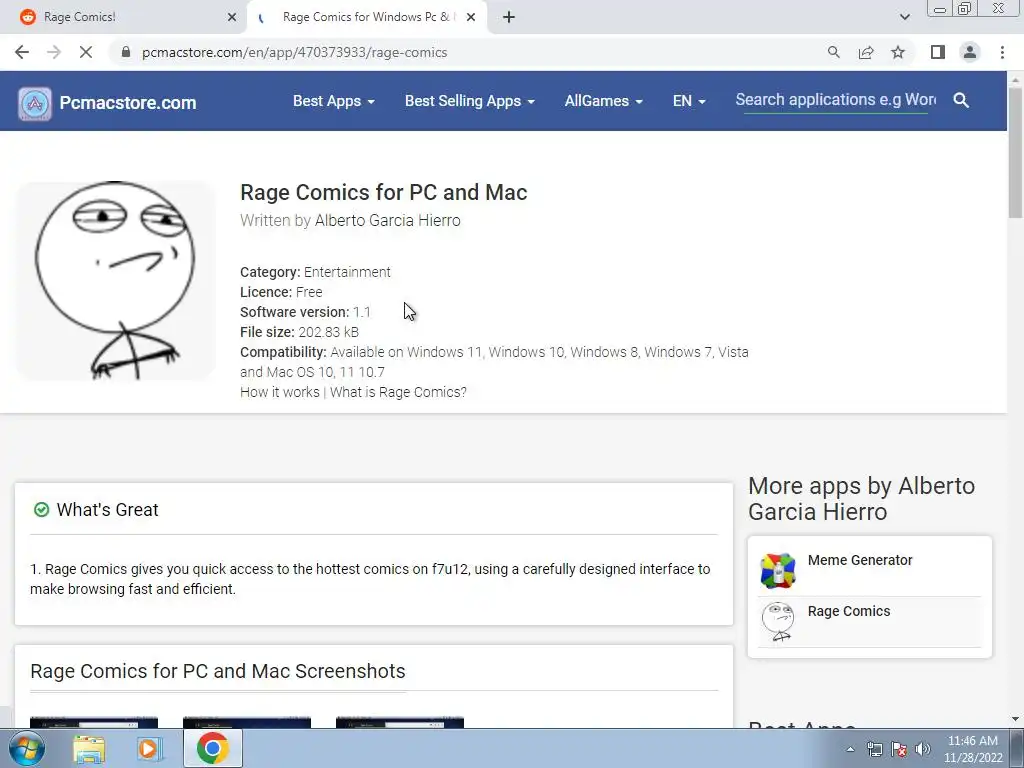This screenshot has width=1024, height=768.
Task: Open a new browser tab
Action: coord(509,18)
